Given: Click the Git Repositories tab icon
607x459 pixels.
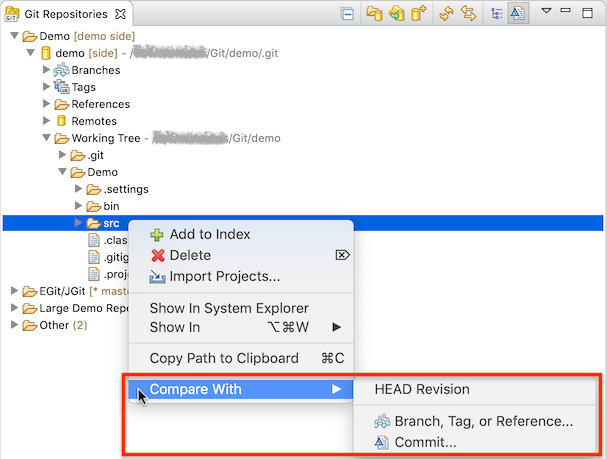Looking at the screenshot, I should [x=12, y=14].
